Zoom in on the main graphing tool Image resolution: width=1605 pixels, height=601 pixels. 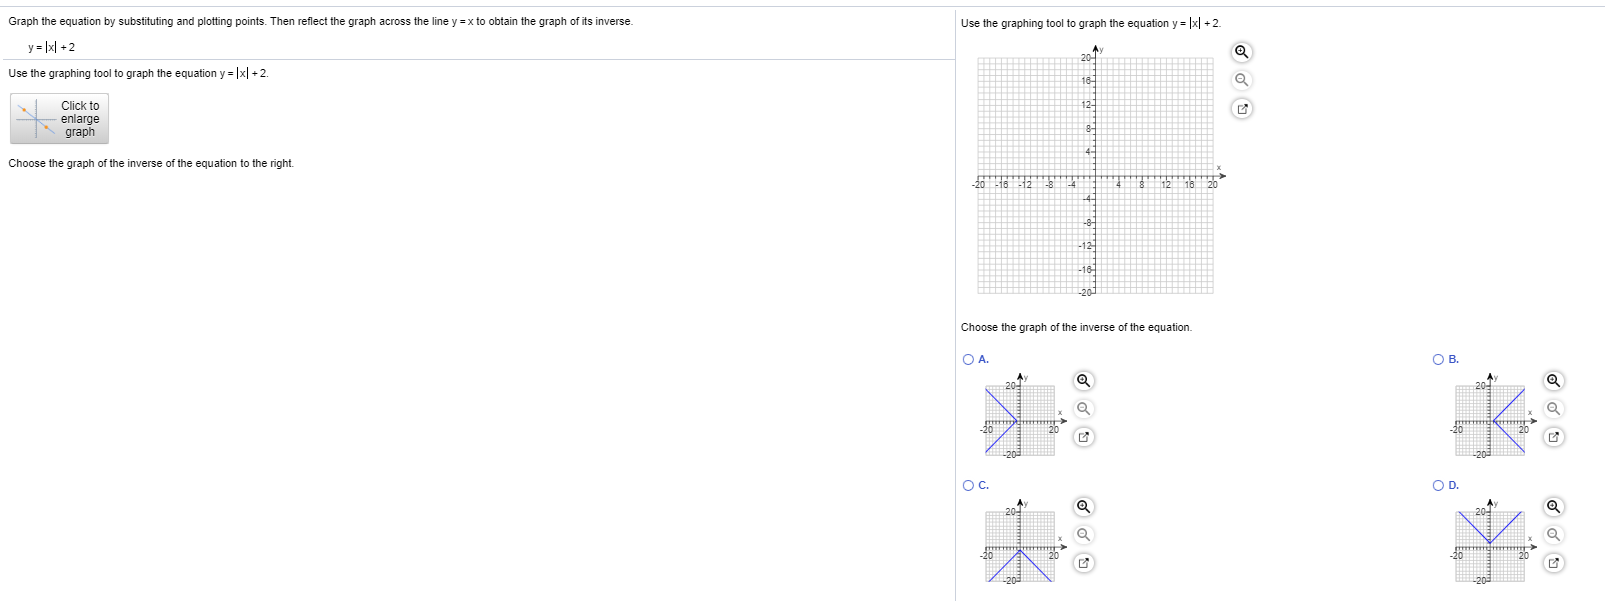1241,50
